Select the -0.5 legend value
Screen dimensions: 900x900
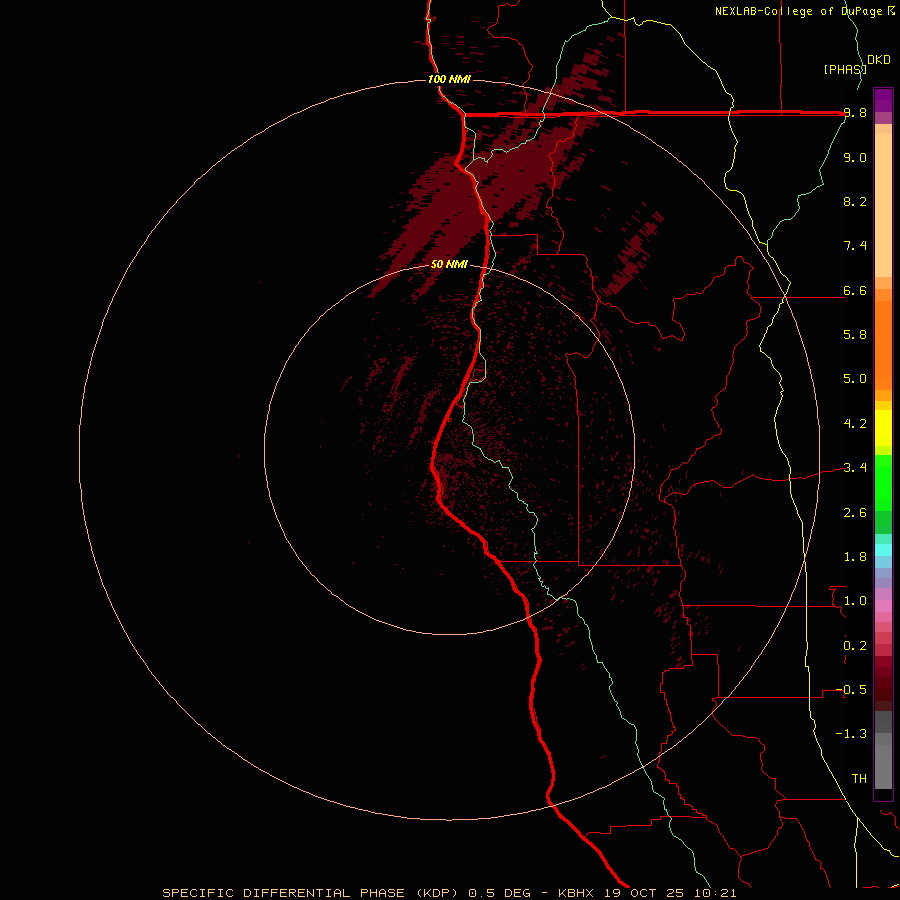(x=851, y=690)
